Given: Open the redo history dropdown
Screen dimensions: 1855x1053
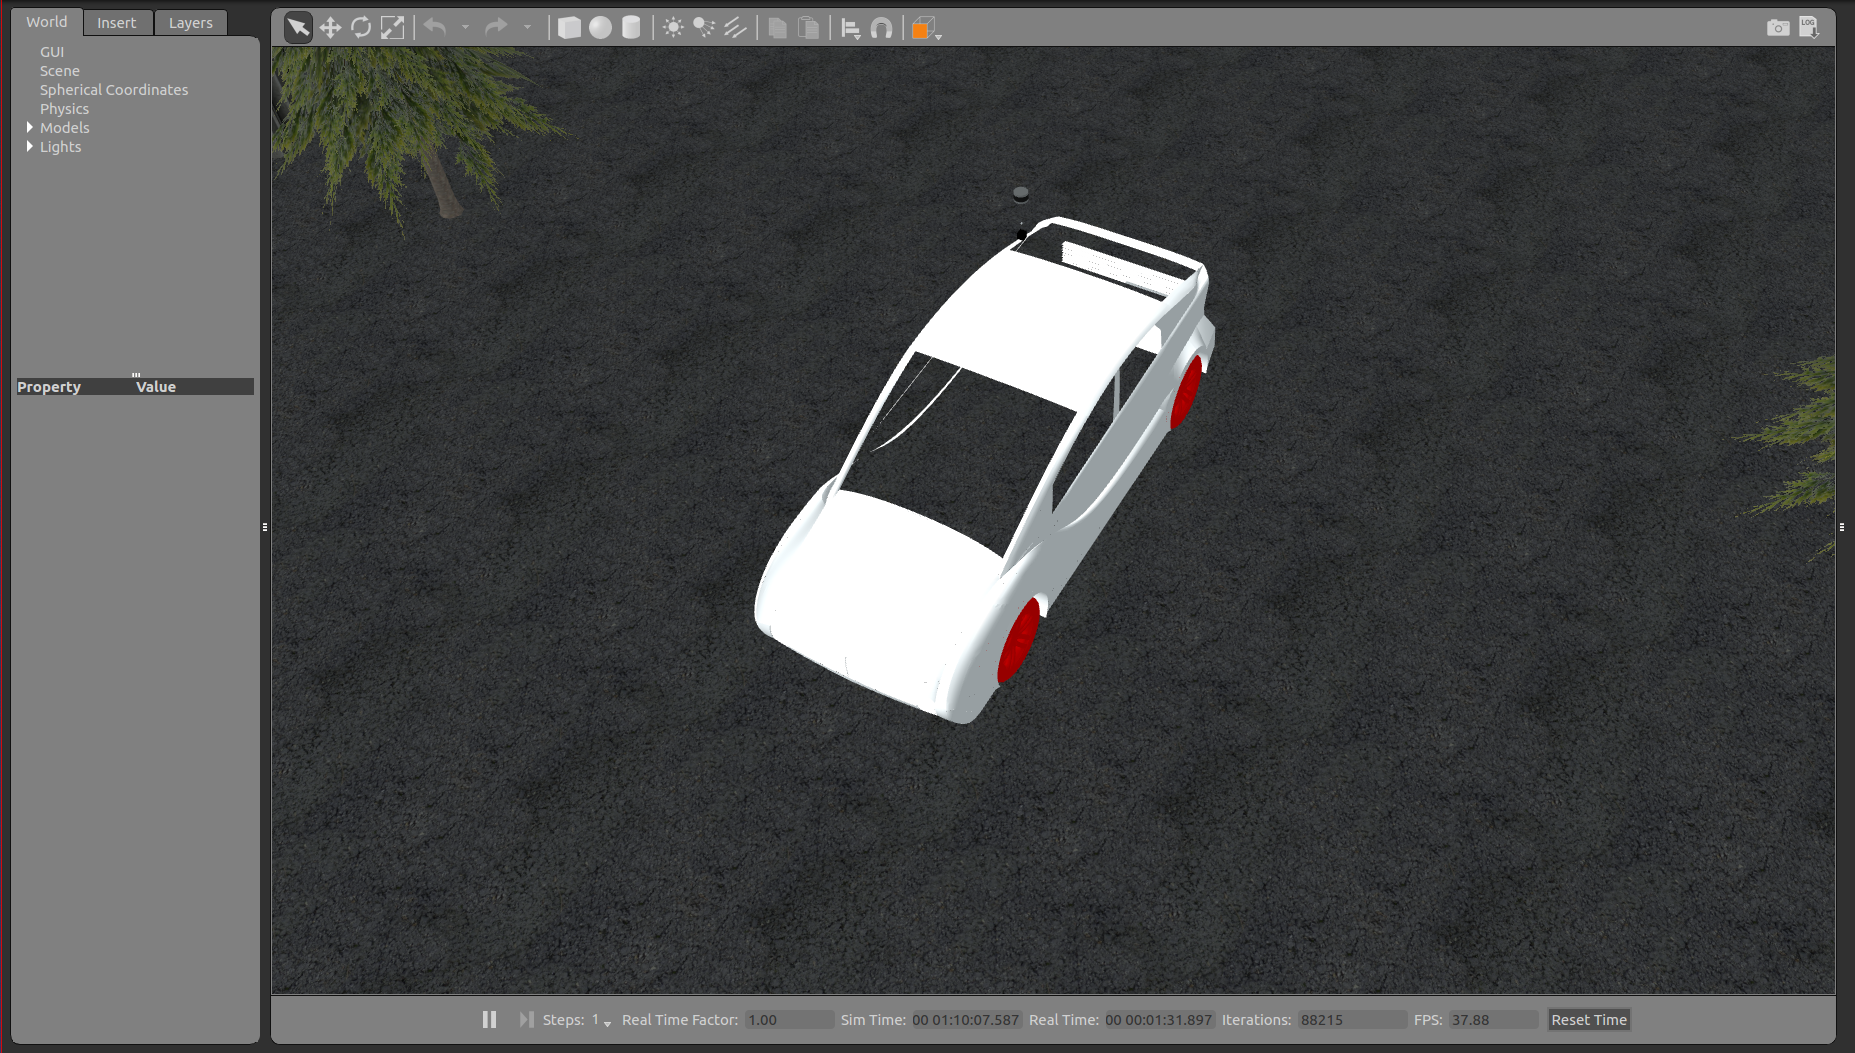Looking at the screenshot, I should pyautogui.click(x=527, y=28).
